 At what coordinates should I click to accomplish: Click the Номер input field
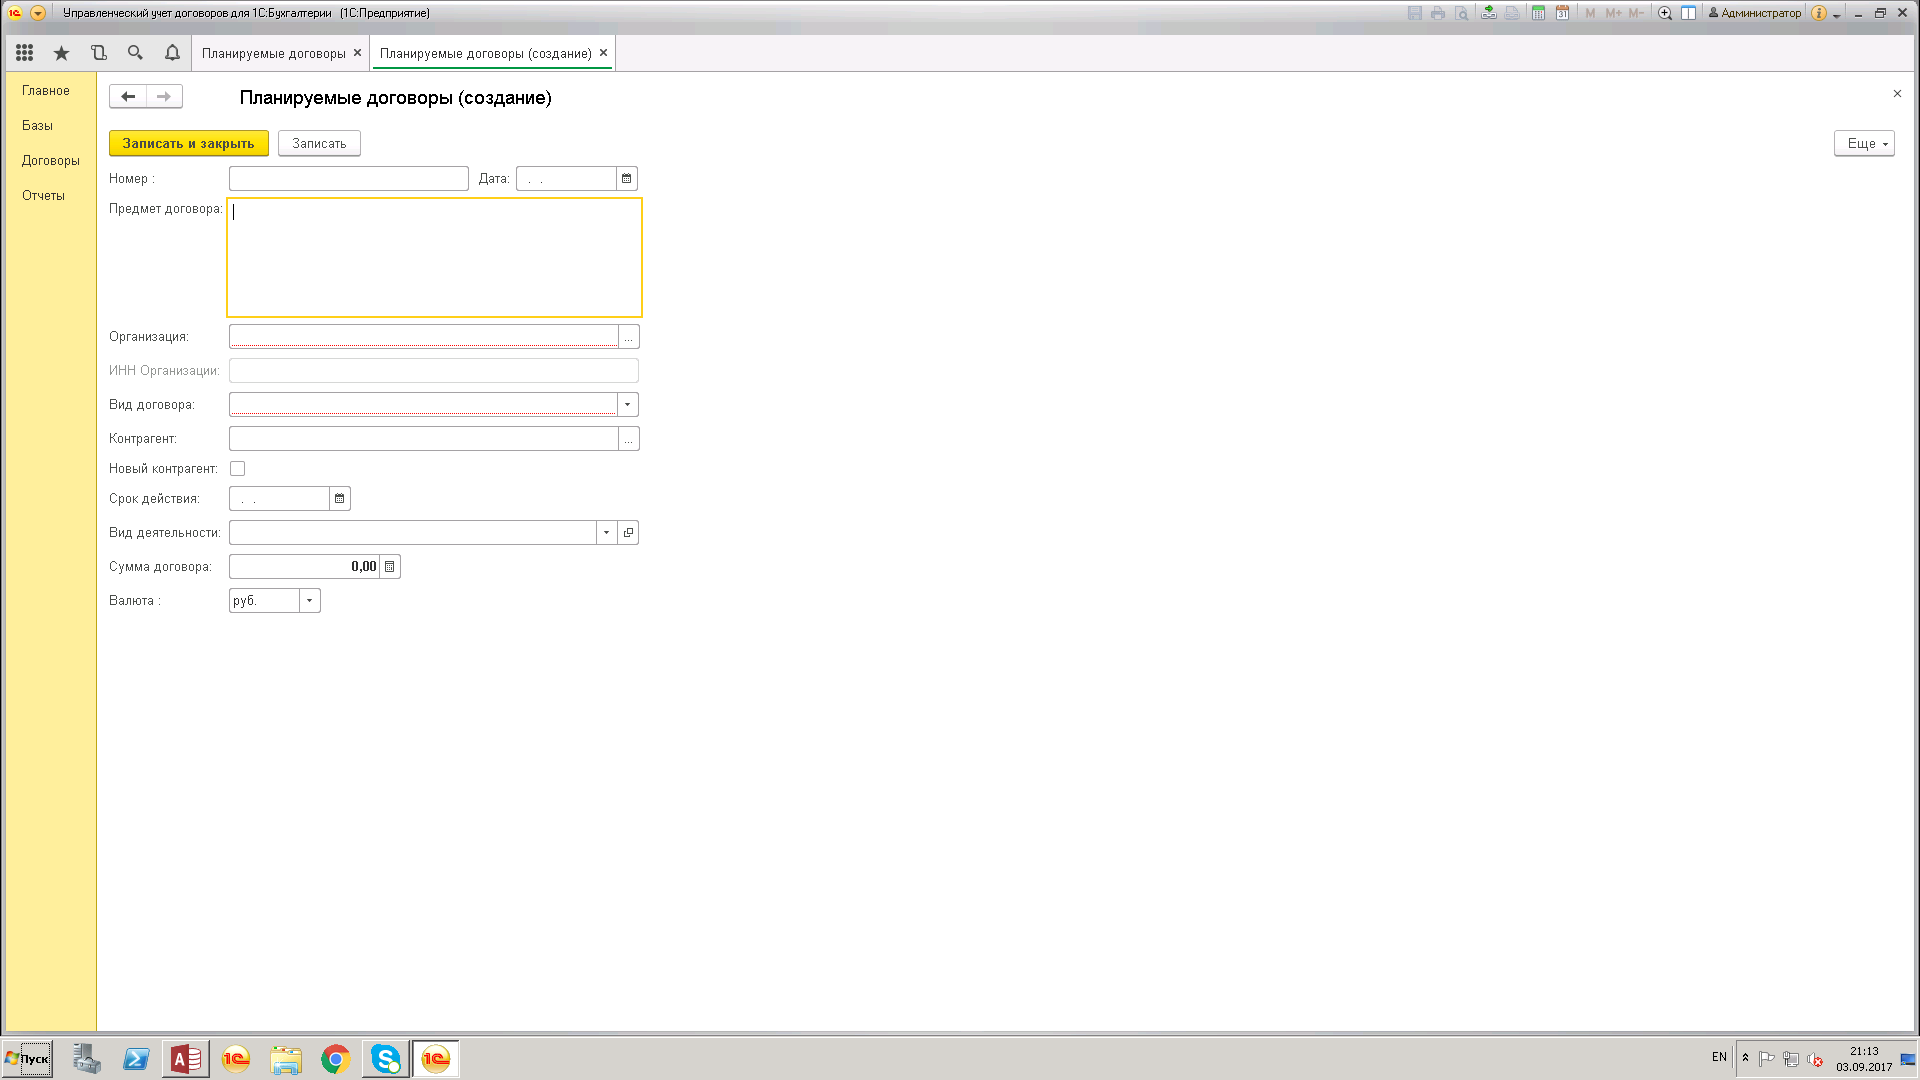coord(349,179)
